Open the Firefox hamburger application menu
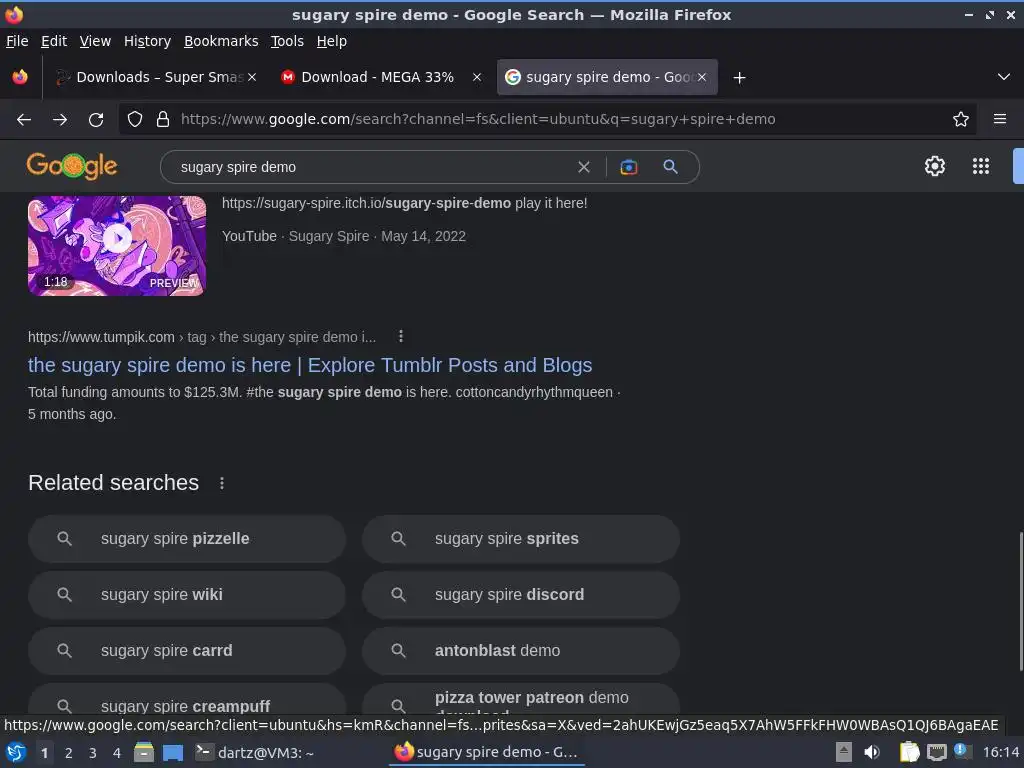The height and width of the screenshot is (768, 1024). (x=1000, y=119)
